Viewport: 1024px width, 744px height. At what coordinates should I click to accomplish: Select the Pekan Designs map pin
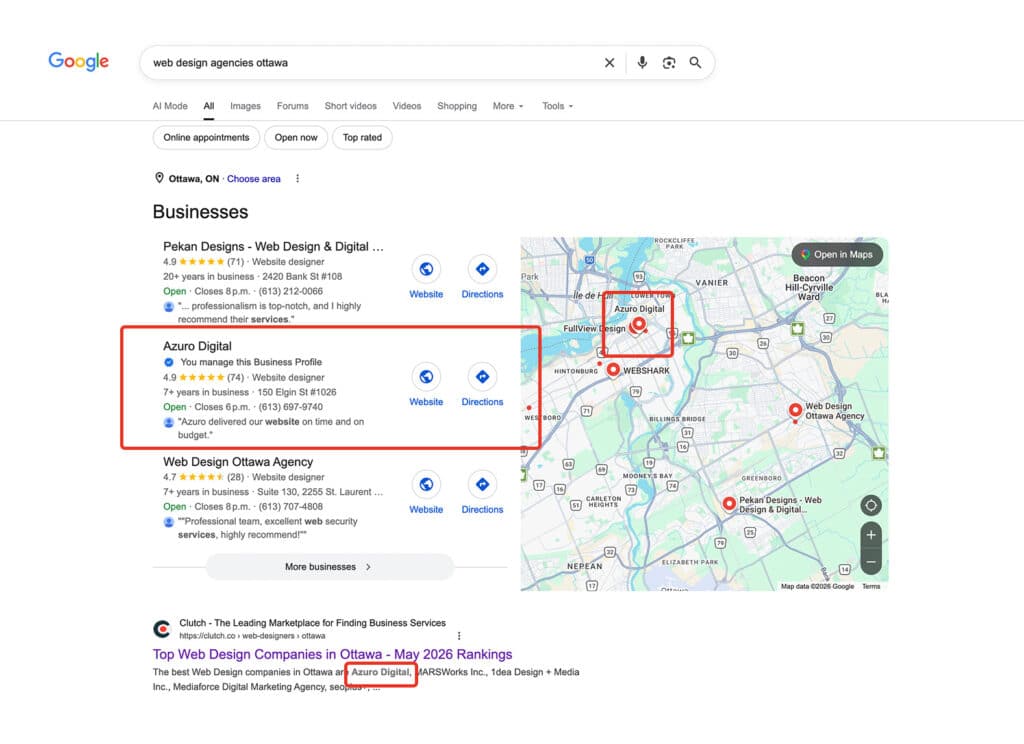point(729,504)
